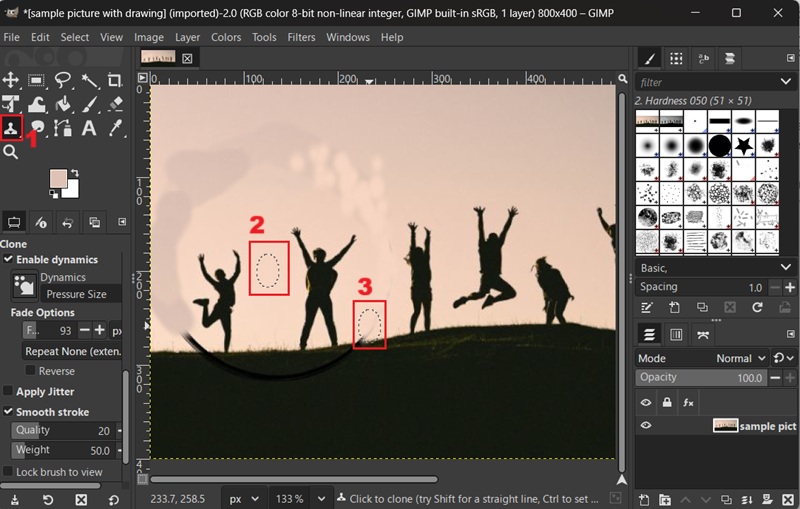Toggle the layer lock header icon
The height and width of the screenshot is (509, 800).
667,402
